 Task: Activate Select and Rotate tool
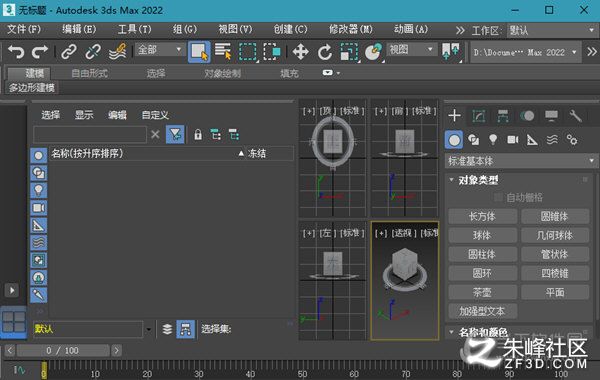coord(324,52)
